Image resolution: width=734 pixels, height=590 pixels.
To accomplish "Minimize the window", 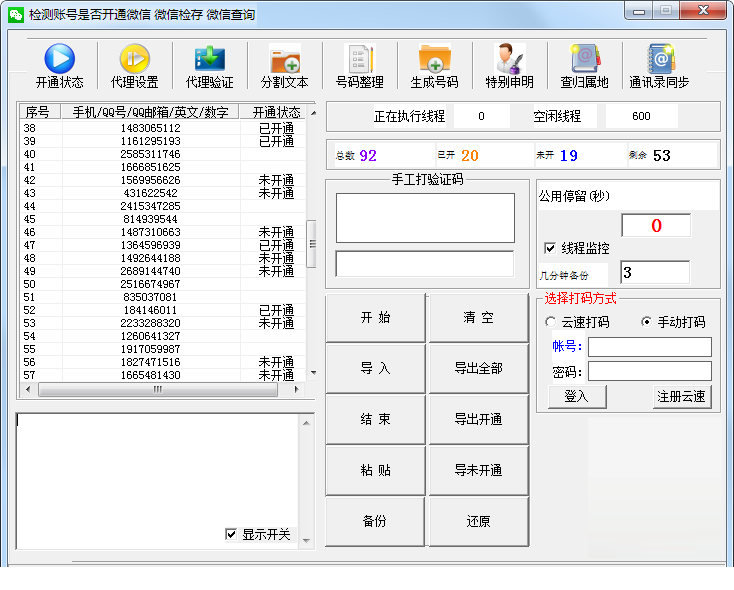I will click(639, 11).
